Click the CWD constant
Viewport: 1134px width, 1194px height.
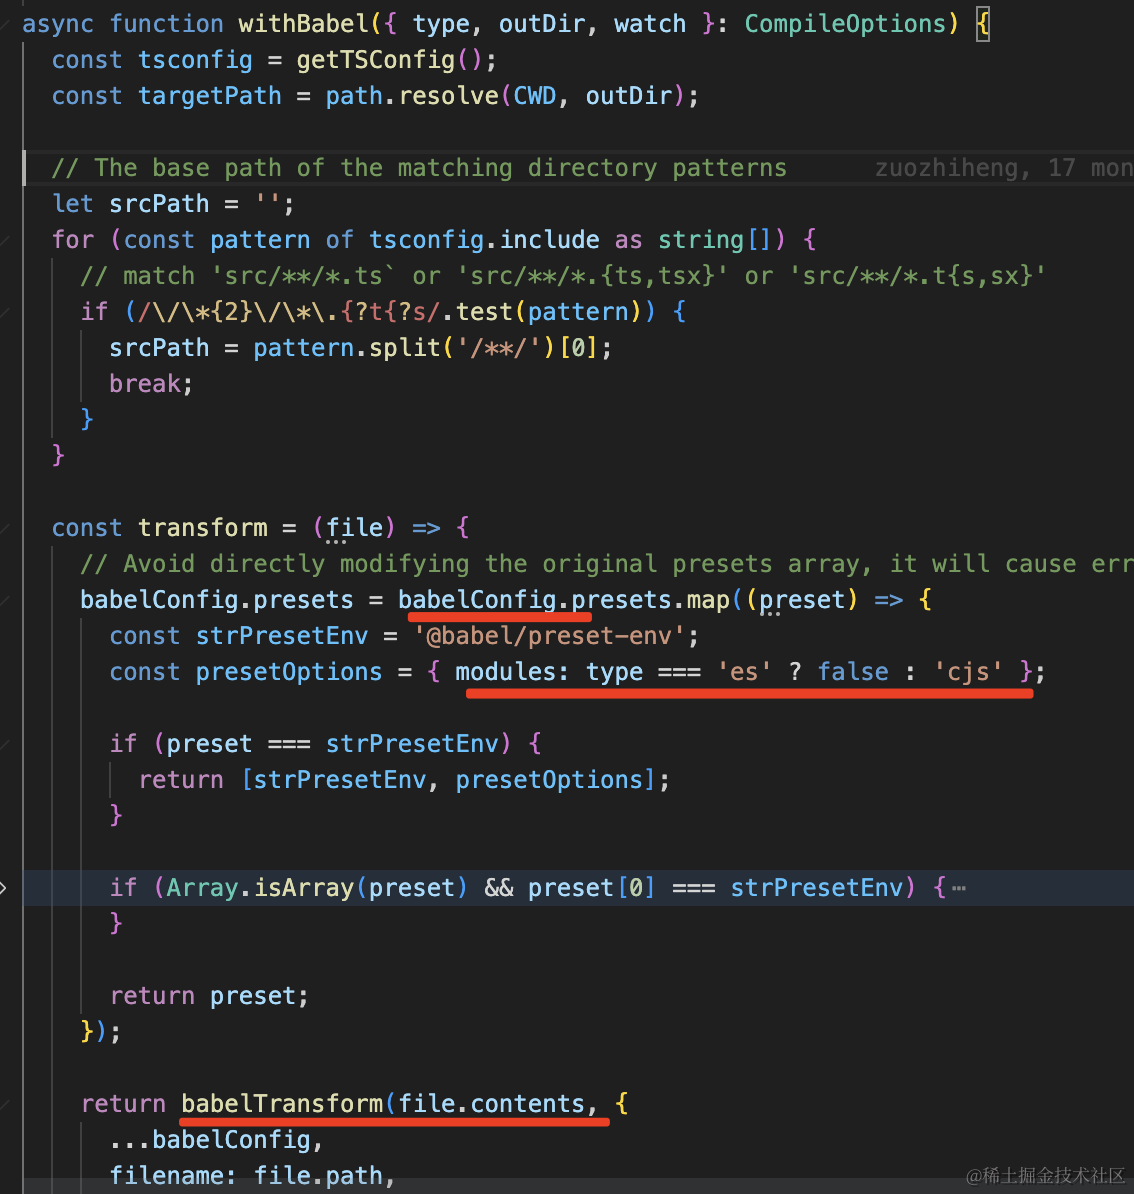point(535,96)
